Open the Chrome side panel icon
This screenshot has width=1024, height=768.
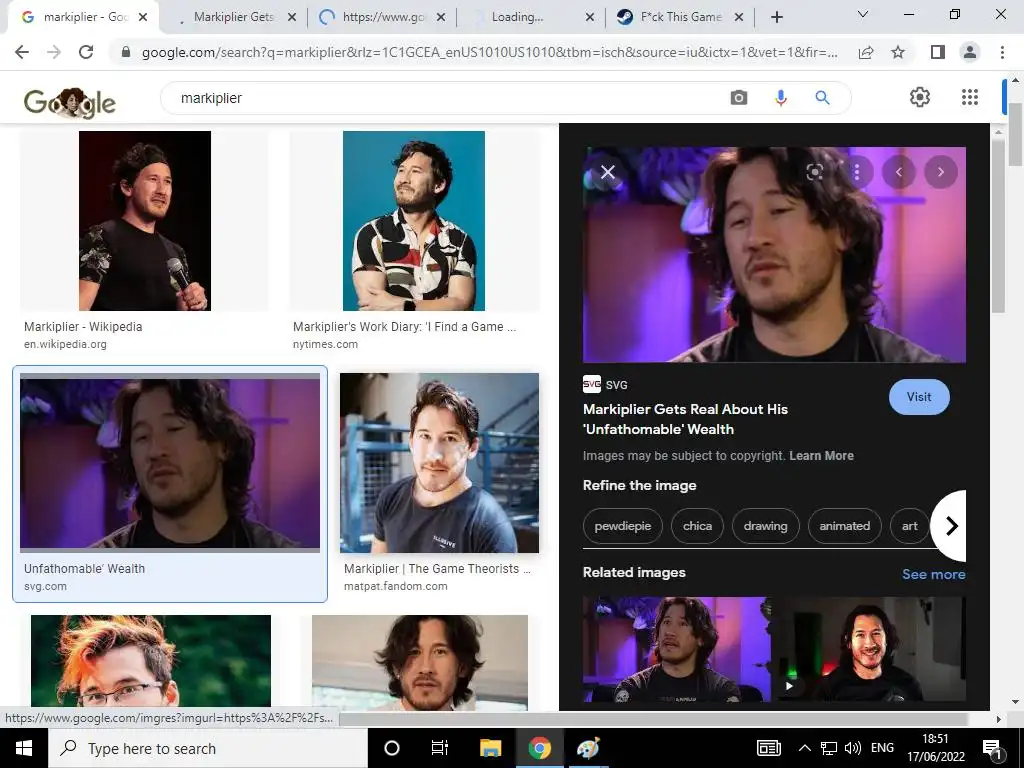(x=938, y=52)
